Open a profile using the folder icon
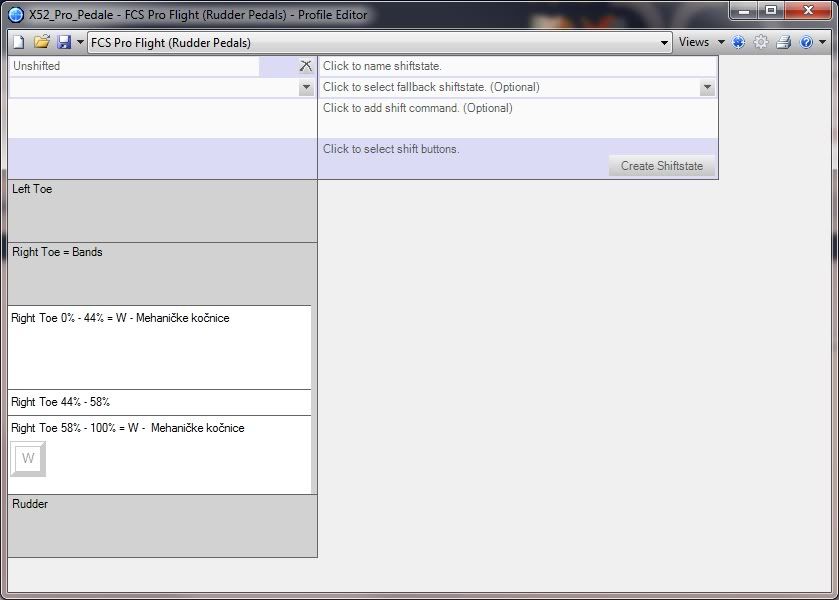The image size is (839, 600). pyautogui.click(x=41, y=43)
